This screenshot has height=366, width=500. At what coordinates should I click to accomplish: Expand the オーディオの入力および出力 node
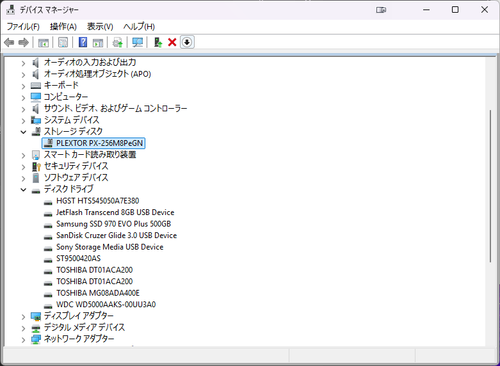[23, 63]
